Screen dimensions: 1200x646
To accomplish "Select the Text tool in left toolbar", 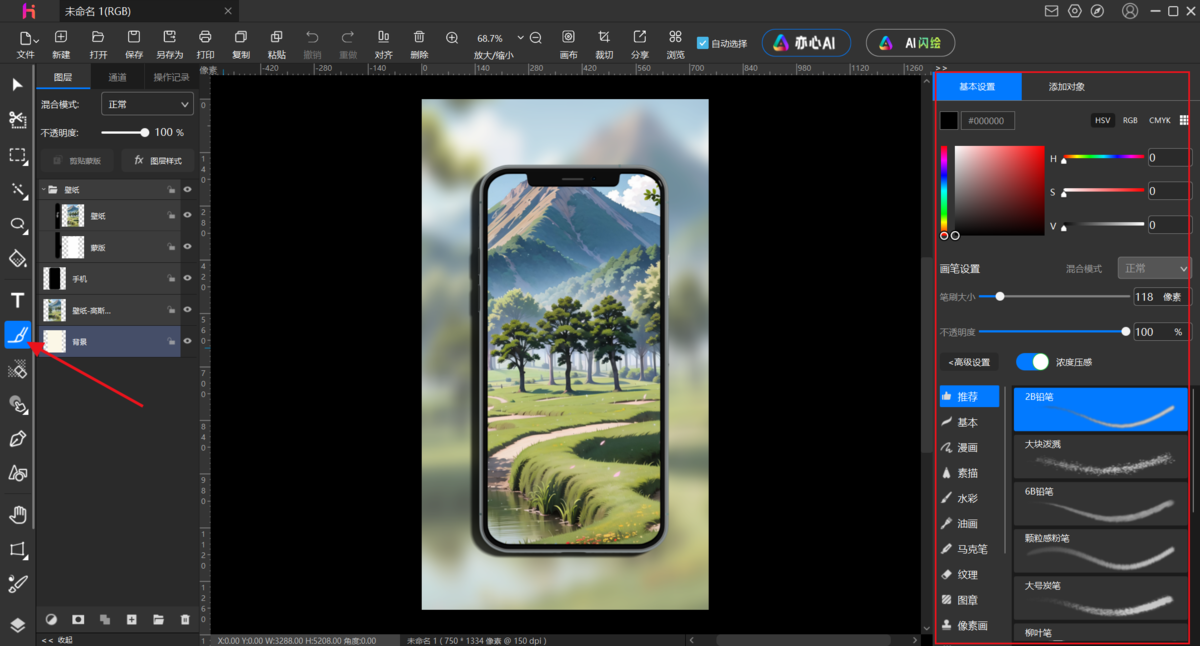I will tap(17, 300).
